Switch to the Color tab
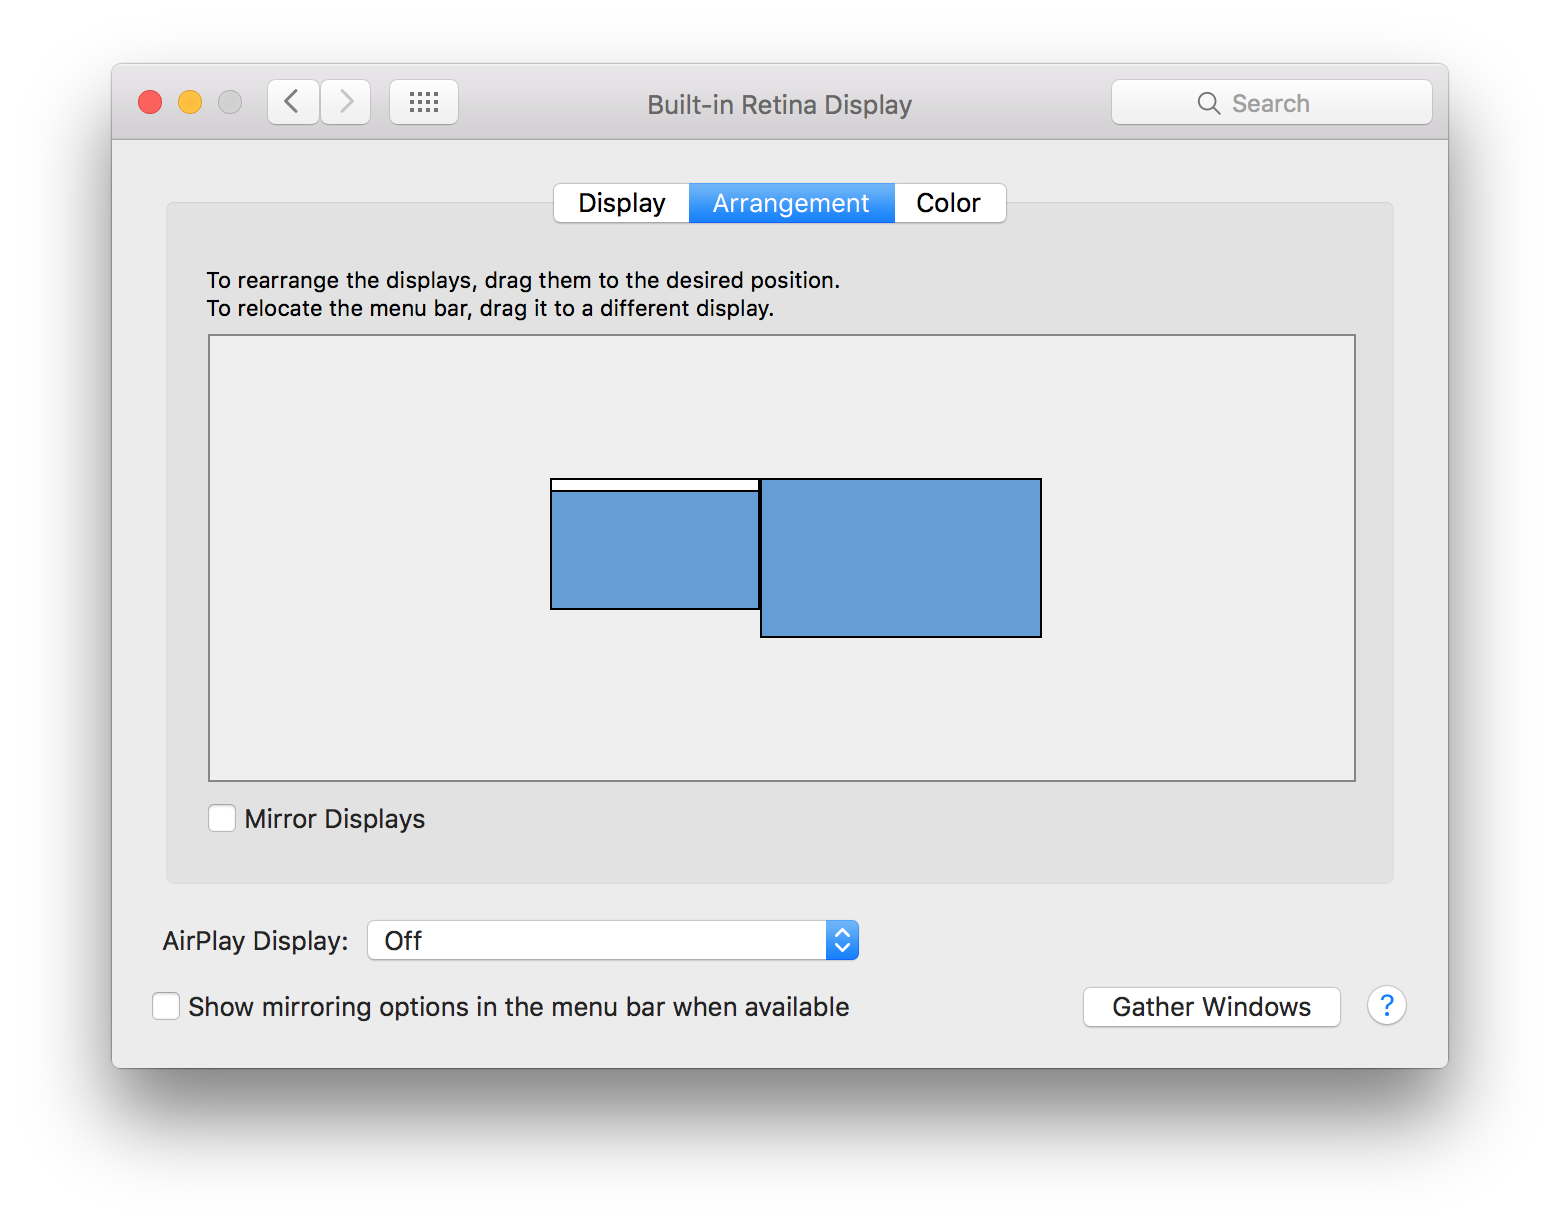This screenshot has width=1560, height=1228. pyautogui.click(x=948, y=203)
